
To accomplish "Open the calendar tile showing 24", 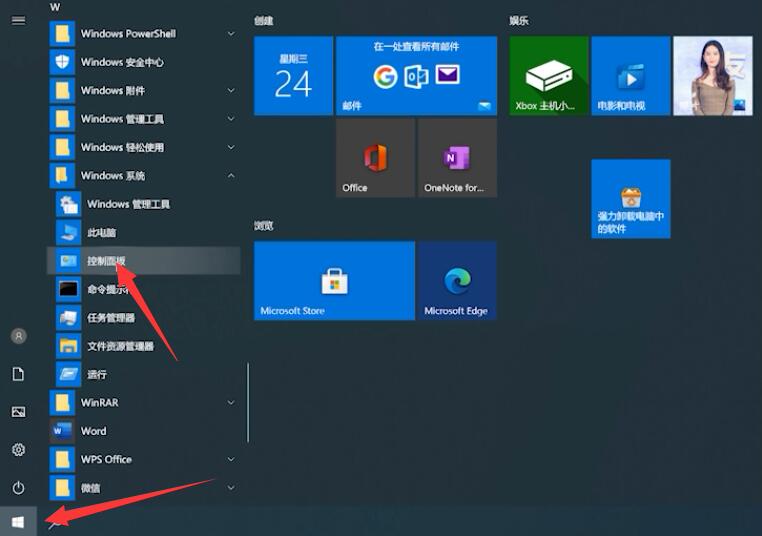I will click(294, 75).
